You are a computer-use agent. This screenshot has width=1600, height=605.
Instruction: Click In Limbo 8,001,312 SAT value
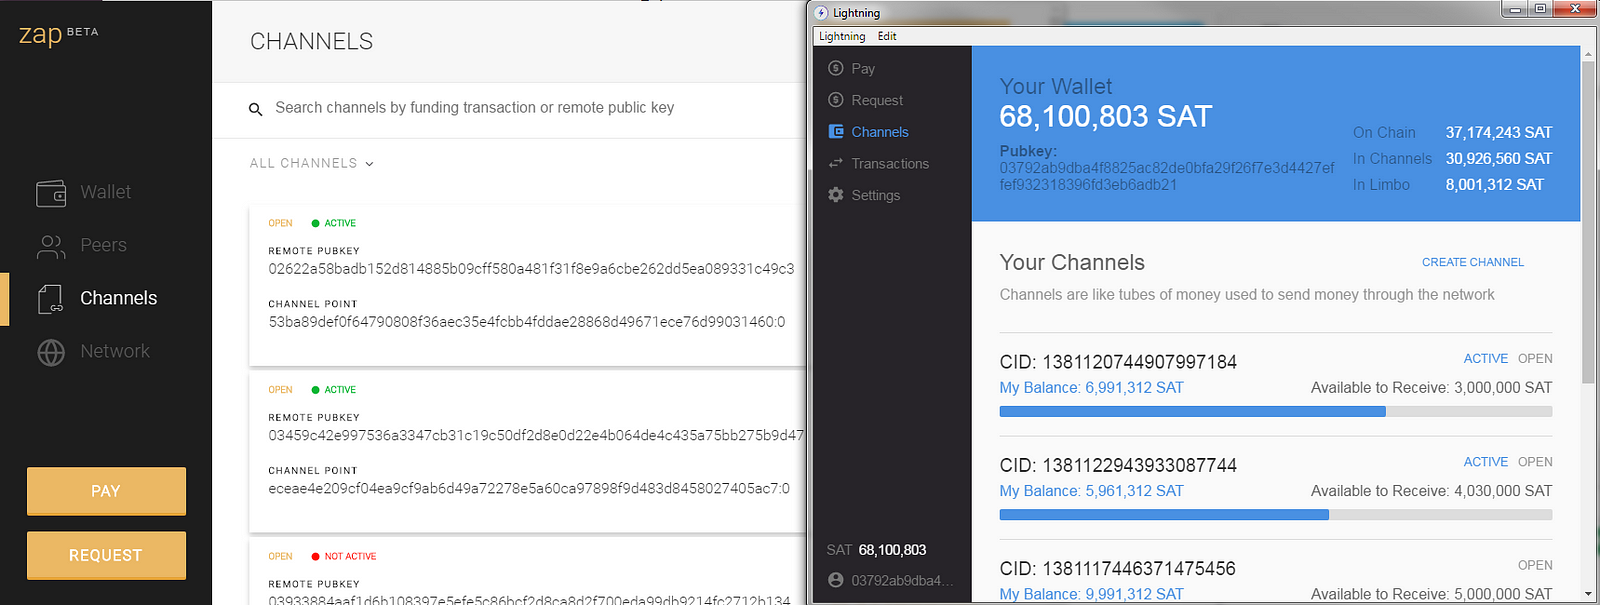tap(1495, 184)
